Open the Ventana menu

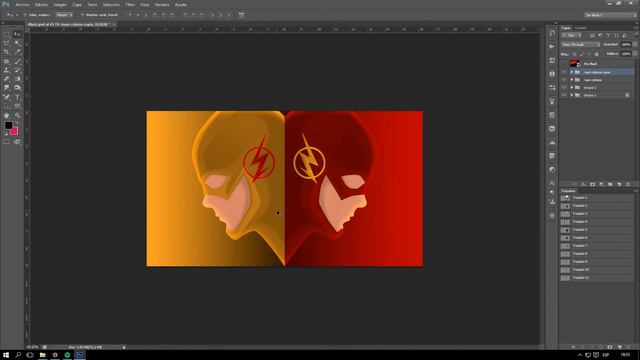pyautogui.click(x=162, y=5)
